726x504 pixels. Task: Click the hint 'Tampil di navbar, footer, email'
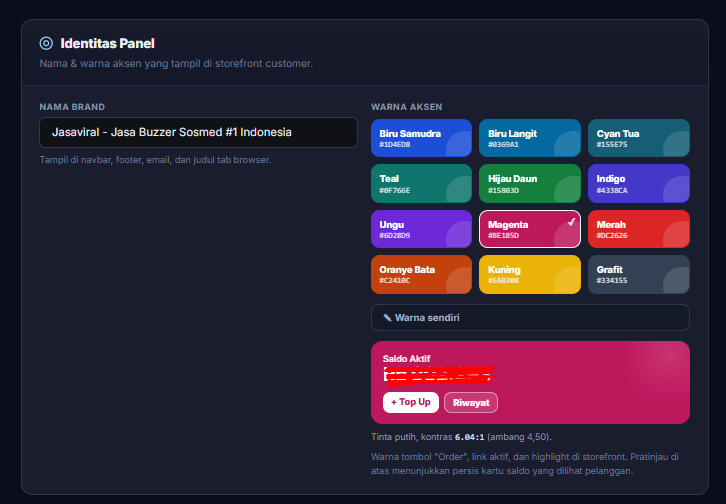click(155, 160)
